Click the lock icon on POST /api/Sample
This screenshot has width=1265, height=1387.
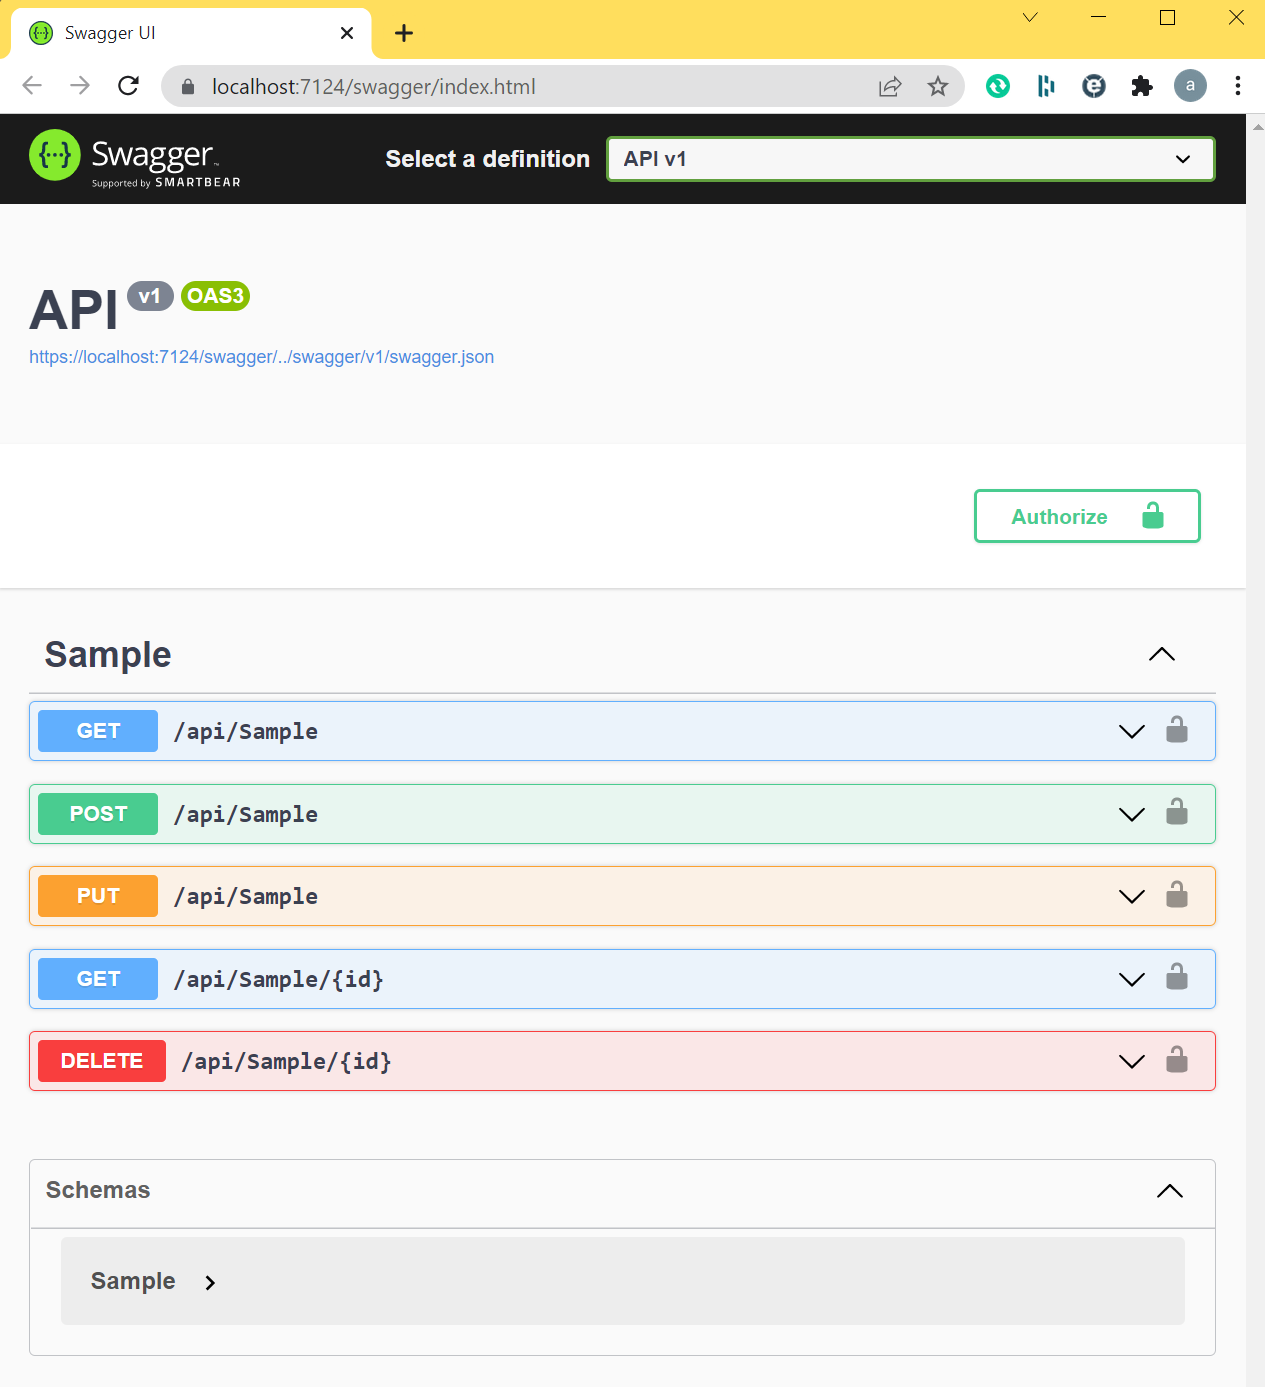pyautogui.click(x=1177, y=814)
